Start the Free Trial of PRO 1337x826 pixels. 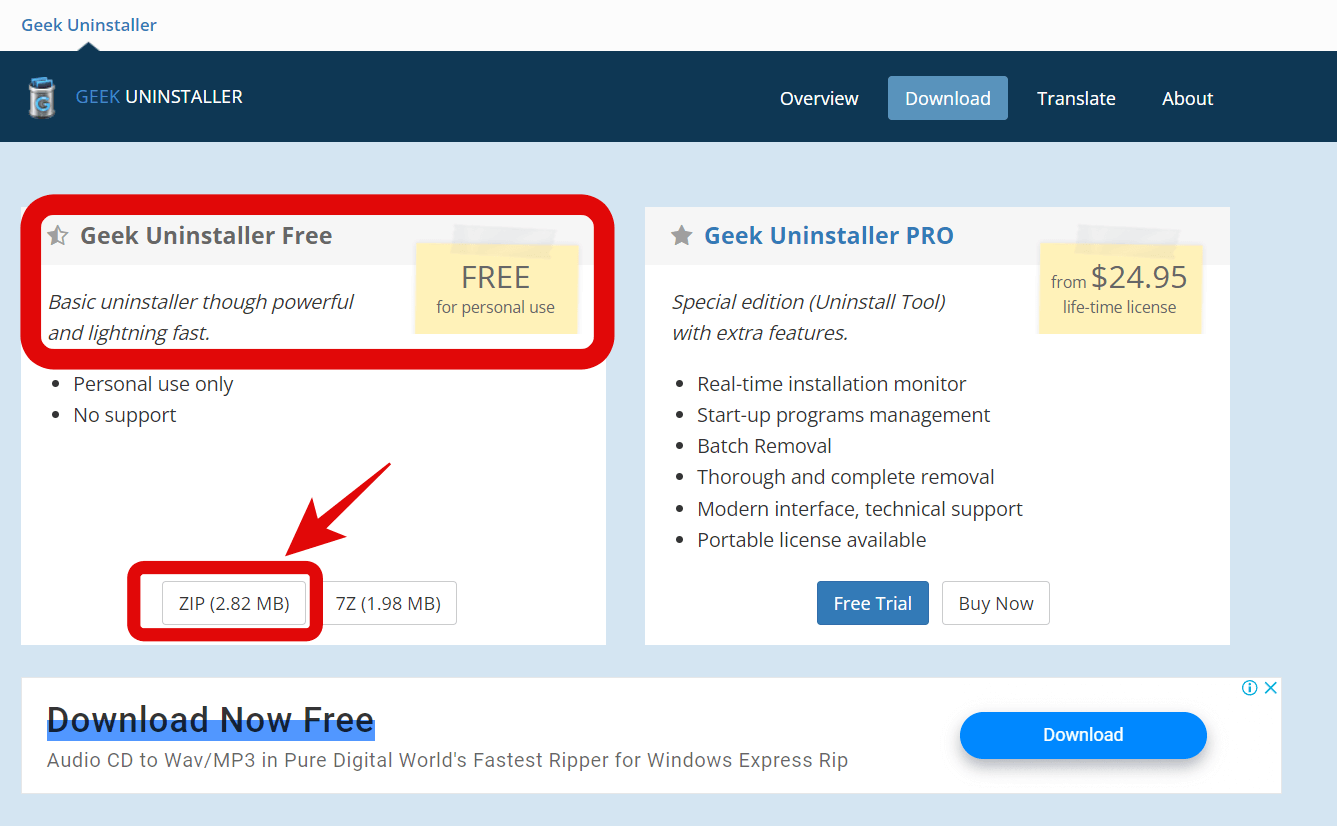[873, 603]
